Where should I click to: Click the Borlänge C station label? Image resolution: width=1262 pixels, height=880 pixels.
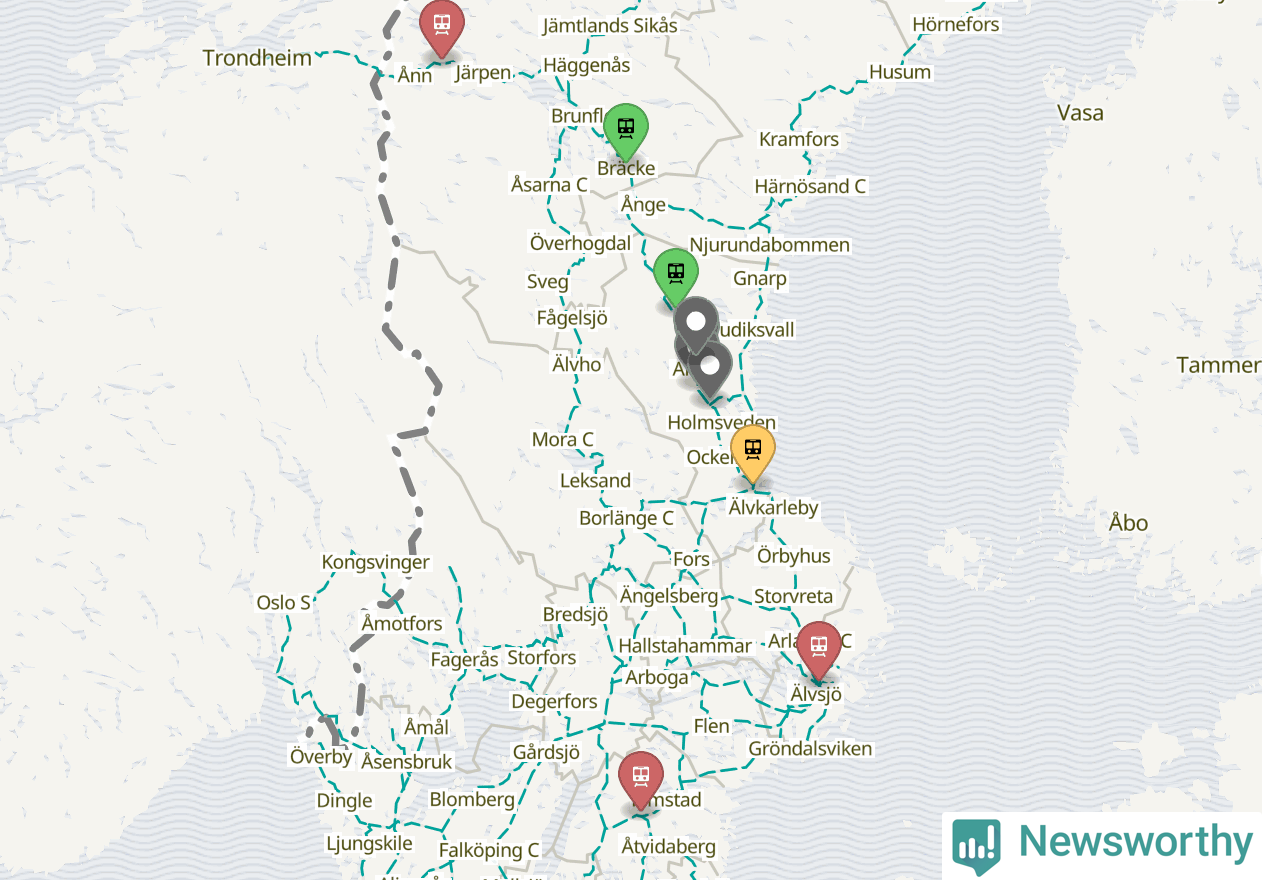pyautogui.click(x=627, y=518)
